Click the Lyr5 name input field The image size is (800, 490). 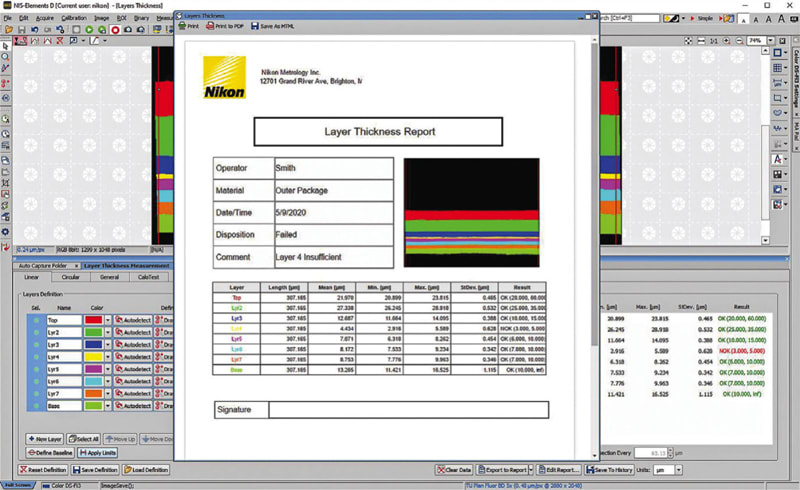pyautogui.click(x=64, y=369)
